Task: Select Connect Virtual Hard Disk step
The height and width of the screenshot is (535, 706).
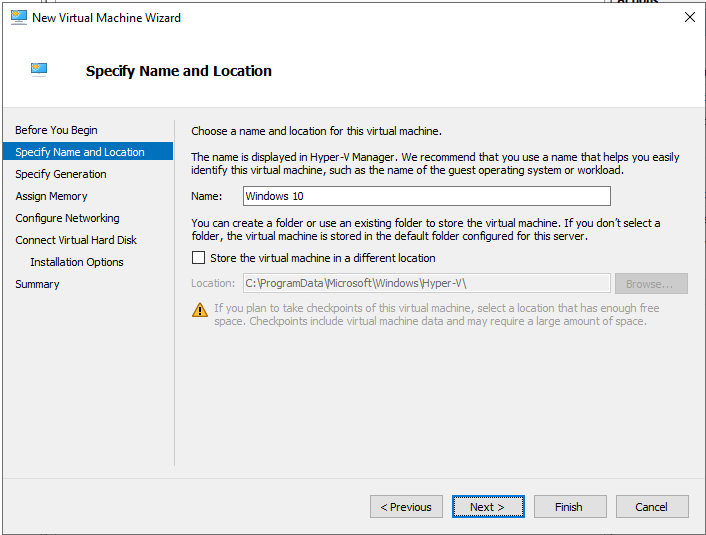Action: coord(76,240)
